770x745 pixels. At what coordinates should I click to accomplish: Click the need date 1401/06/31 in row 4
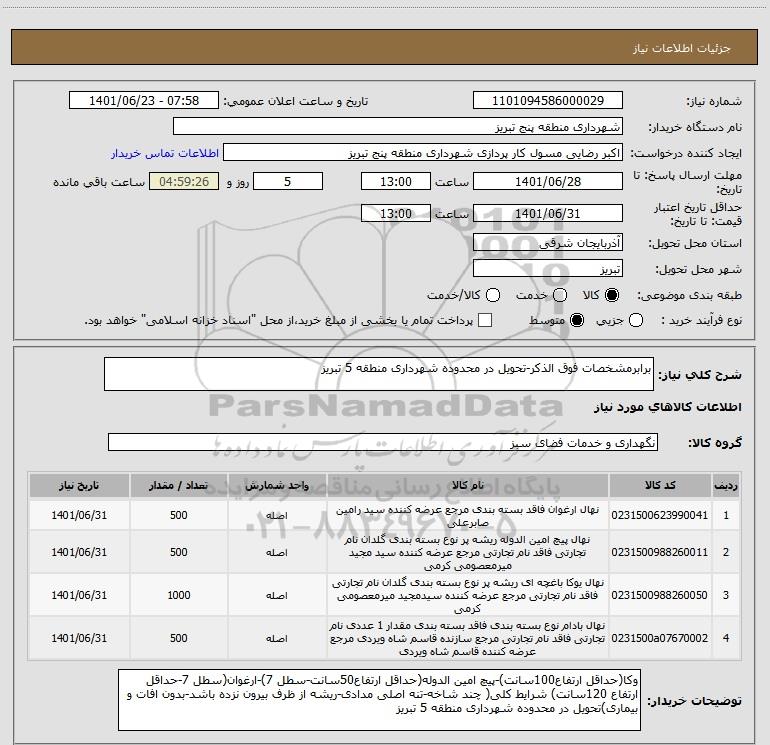point(79,638)
